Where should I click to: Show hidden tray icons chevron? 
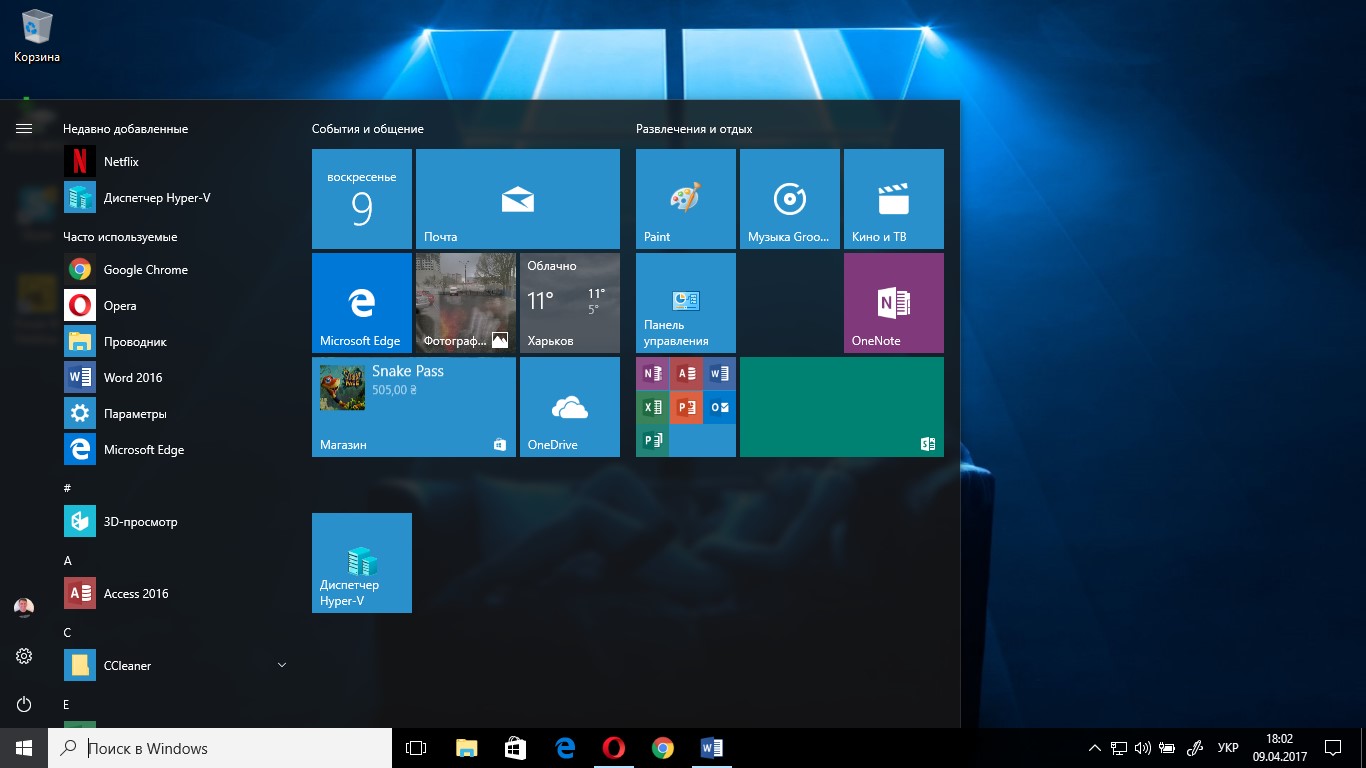tap(1095, 748)
